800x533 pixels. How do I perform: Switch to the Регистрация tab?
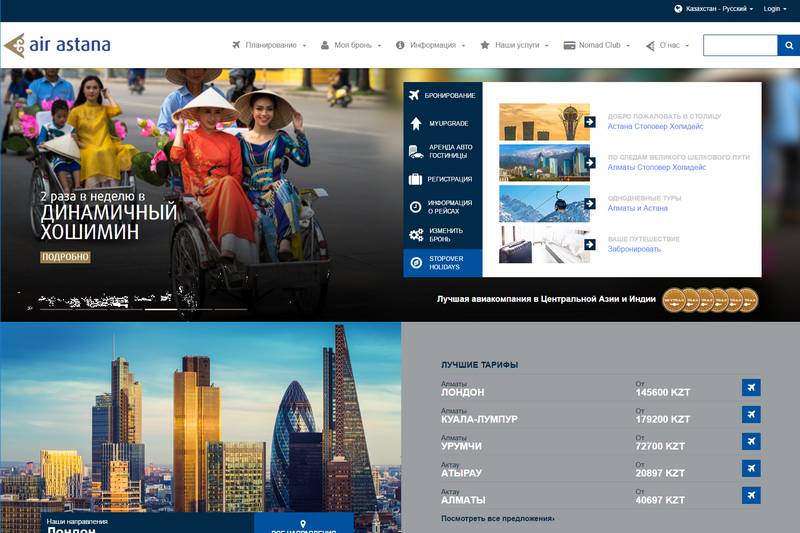(443, 179)
